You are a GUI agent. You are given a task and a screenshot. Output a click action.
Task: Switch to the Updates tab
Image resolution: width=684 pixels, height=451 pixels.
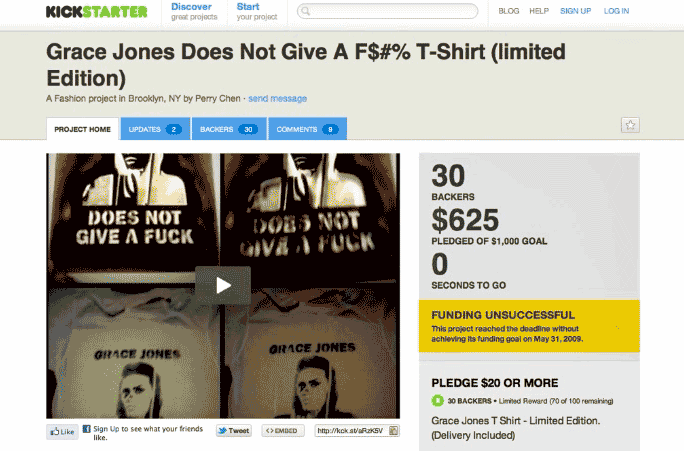pos(155,129)
